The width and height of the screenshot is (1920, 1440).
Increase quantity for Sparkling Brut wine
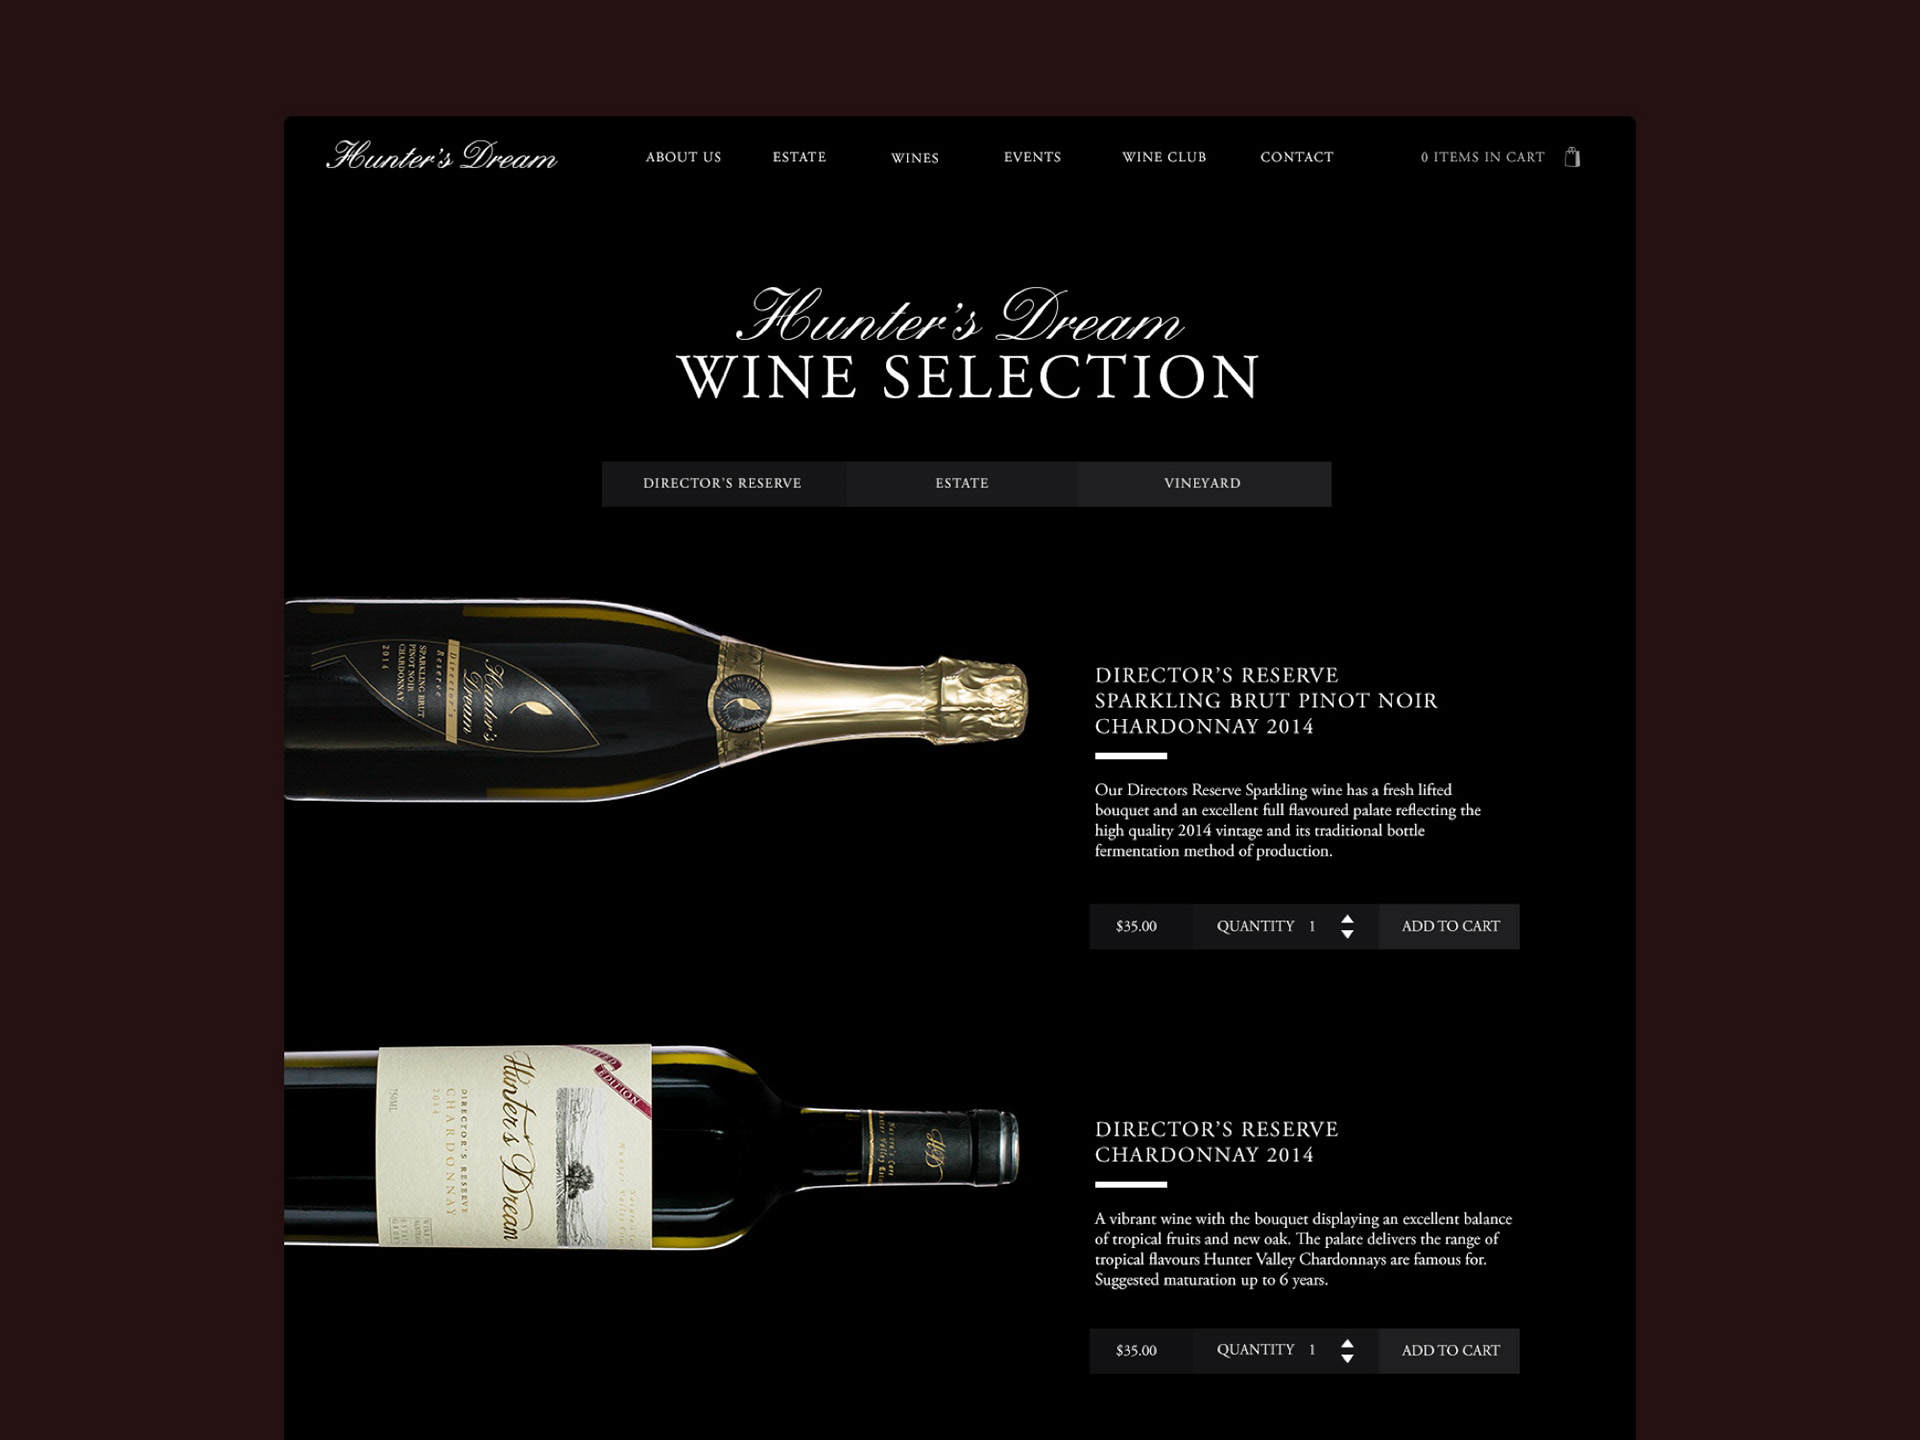1347,918
